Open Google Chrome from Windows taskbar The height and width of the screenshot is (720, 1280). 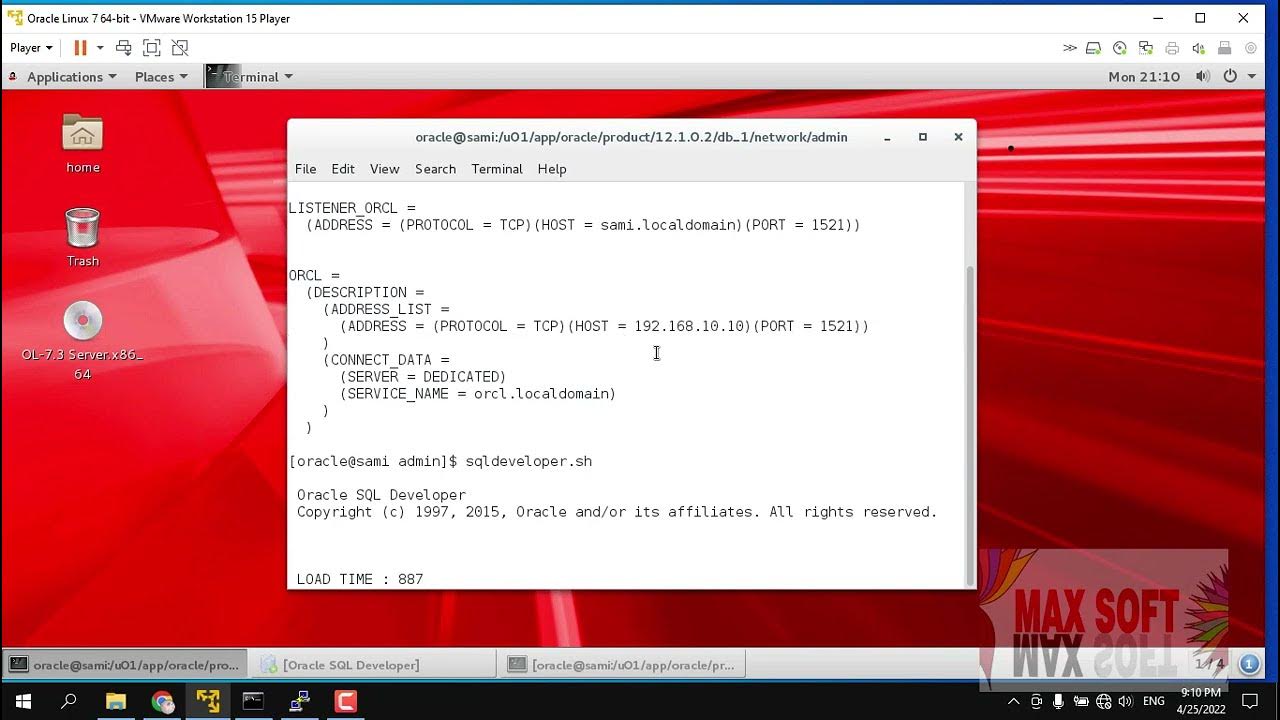pos(162,701)
